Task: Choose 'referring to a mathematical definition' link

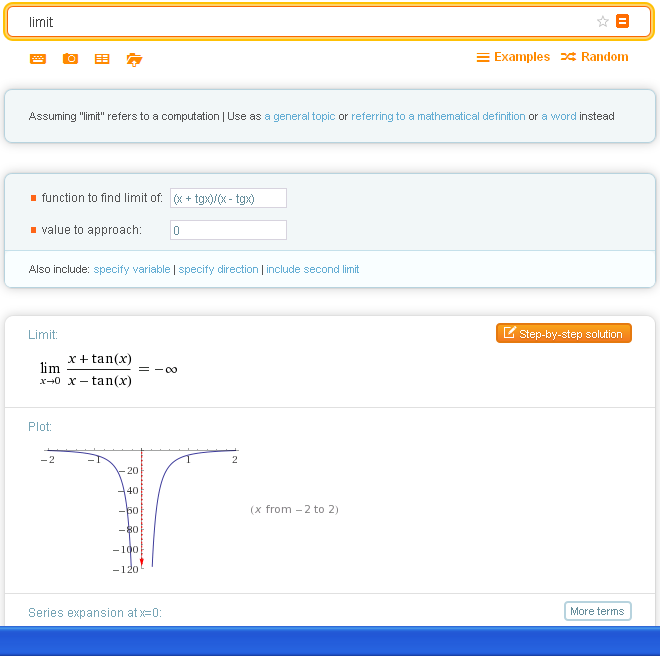Action: click(x=438, y=116)
